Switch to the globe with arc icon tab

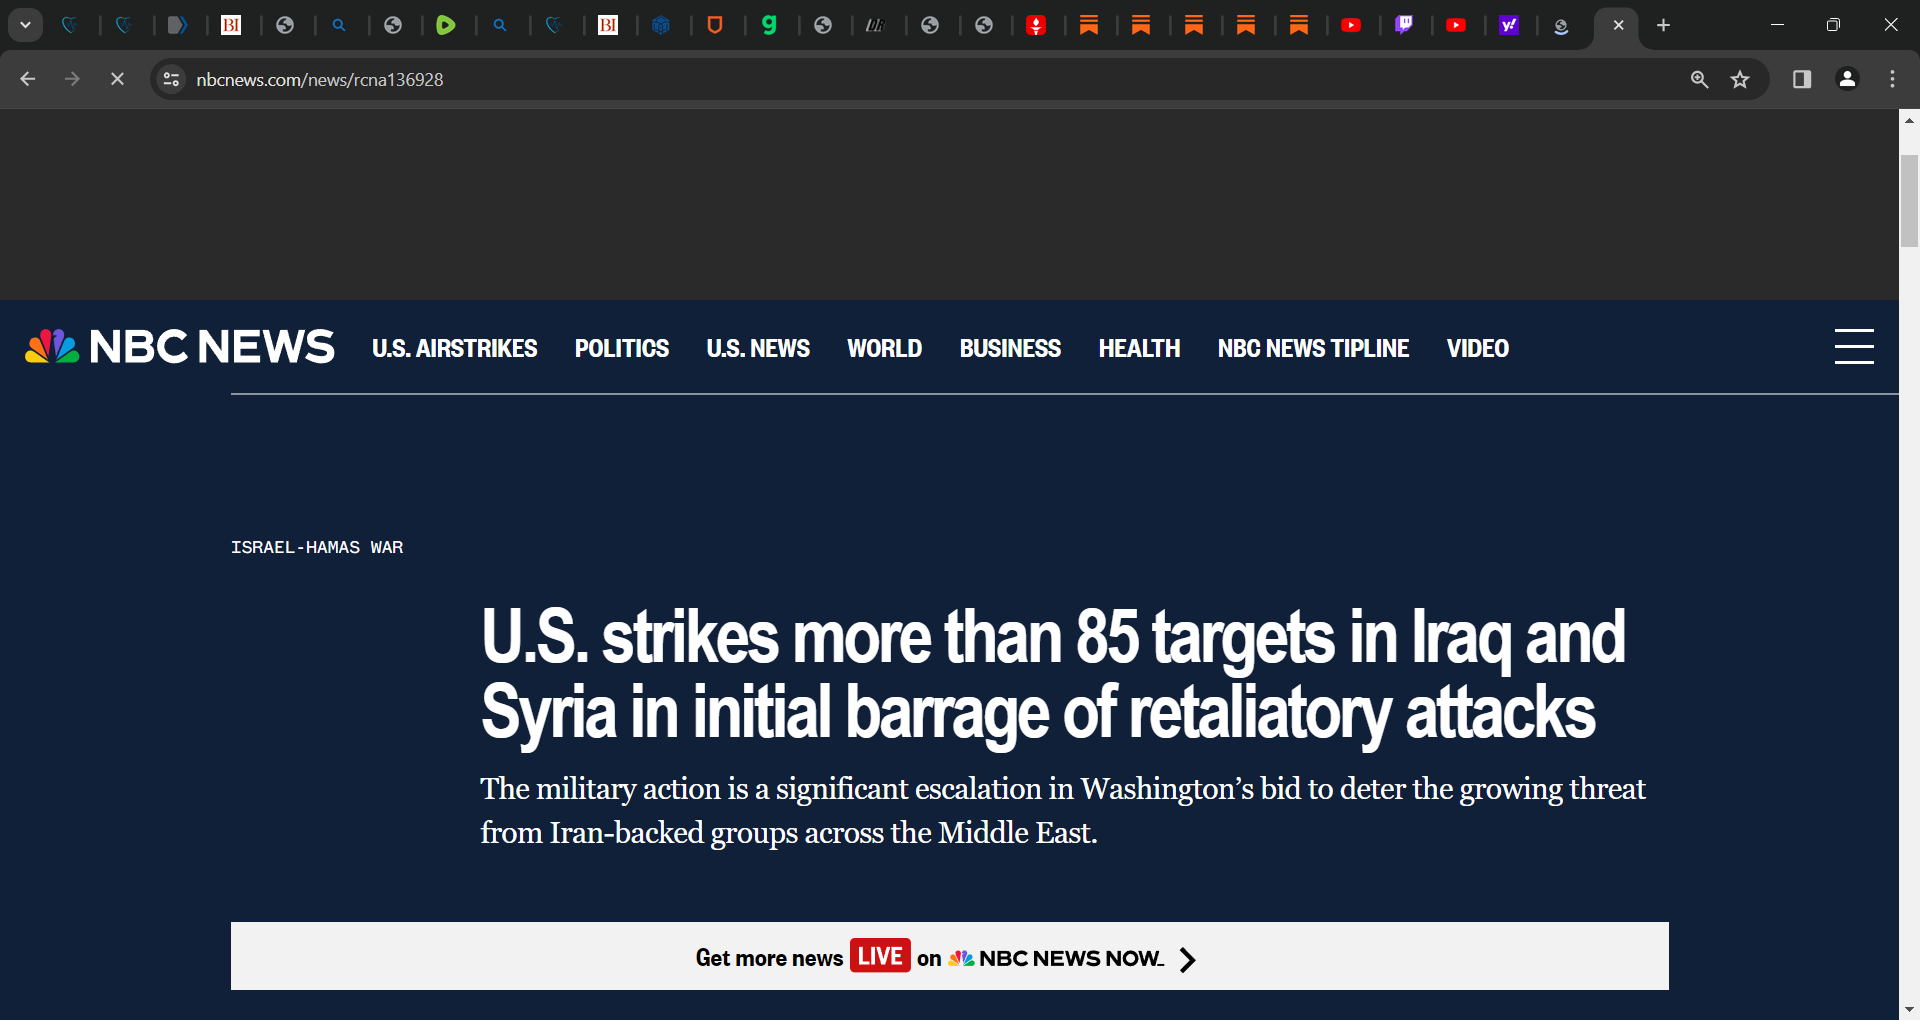[x=1560, y=25]
